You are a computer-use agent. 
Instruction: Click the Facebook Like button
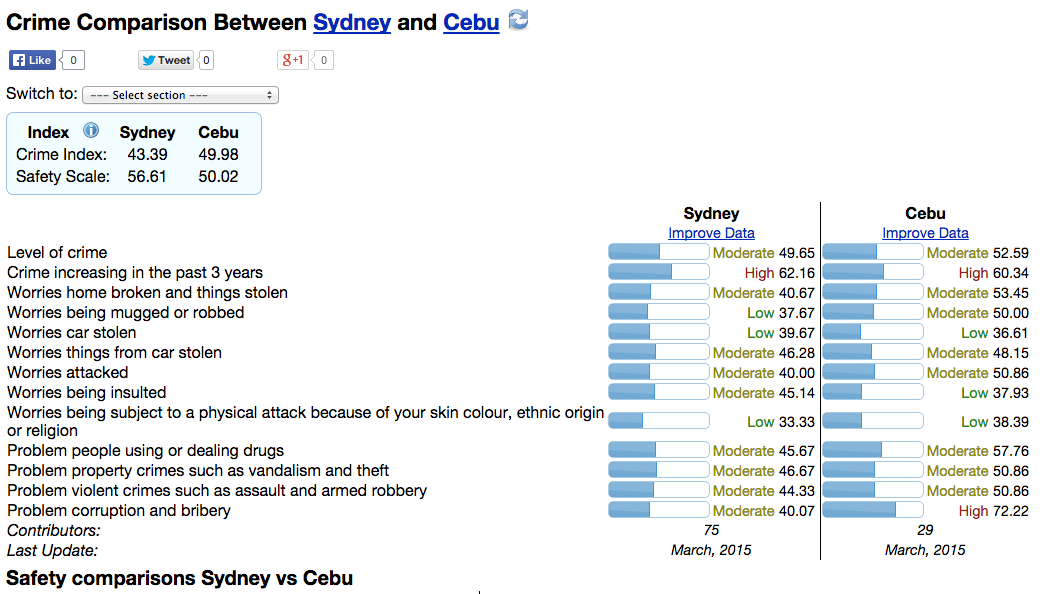click(x=32, y=60)
